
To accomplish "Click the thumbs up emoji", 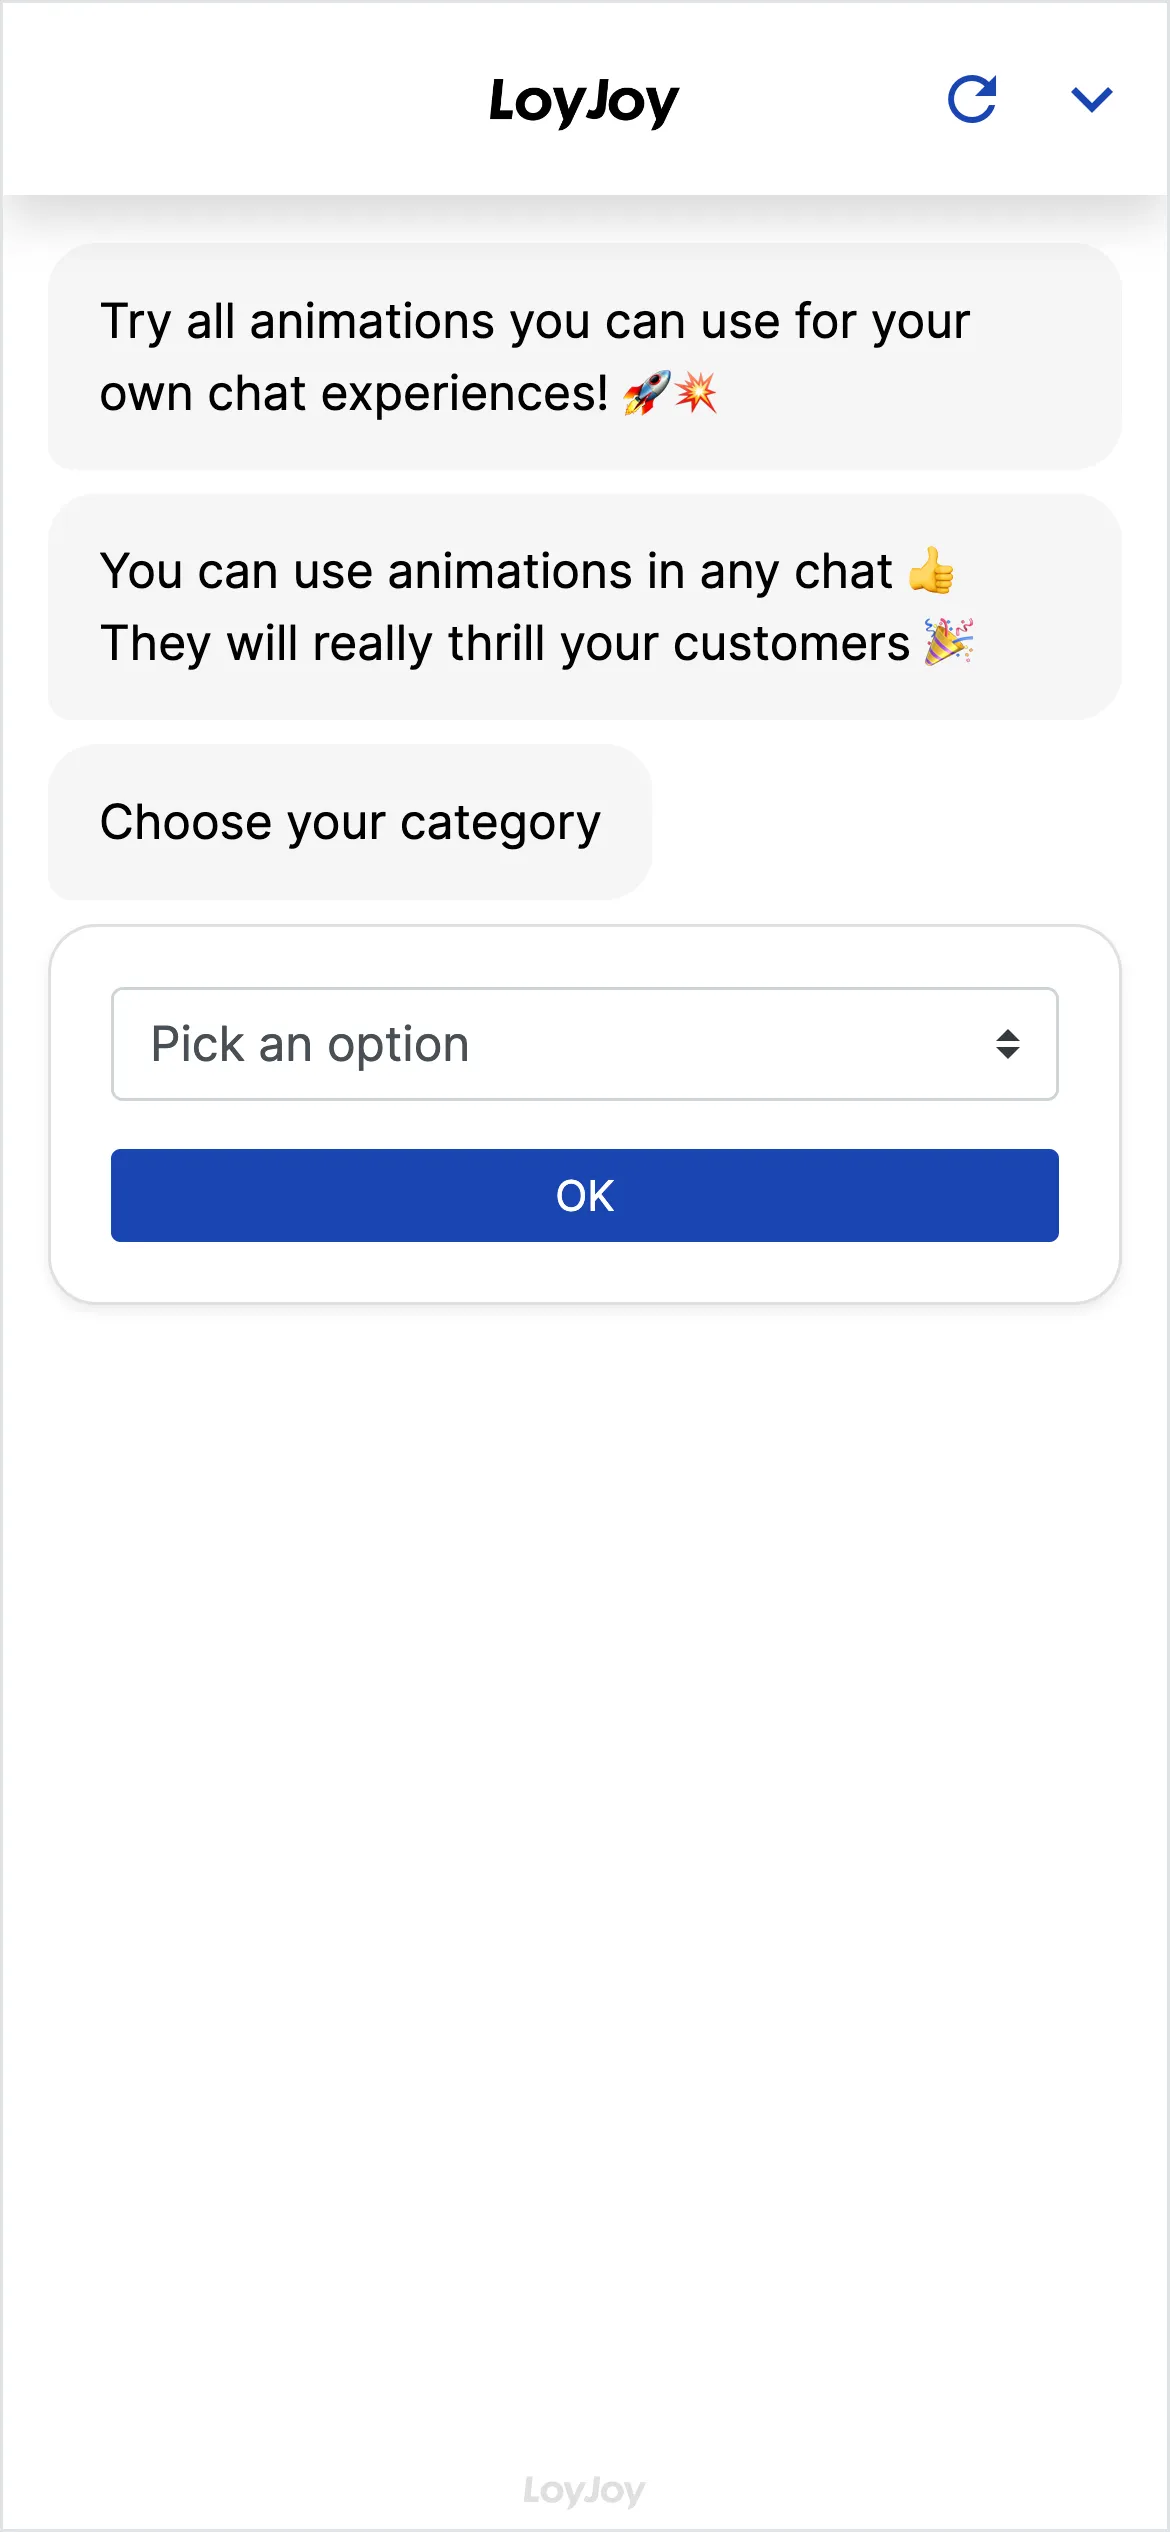I will [931, 571].
